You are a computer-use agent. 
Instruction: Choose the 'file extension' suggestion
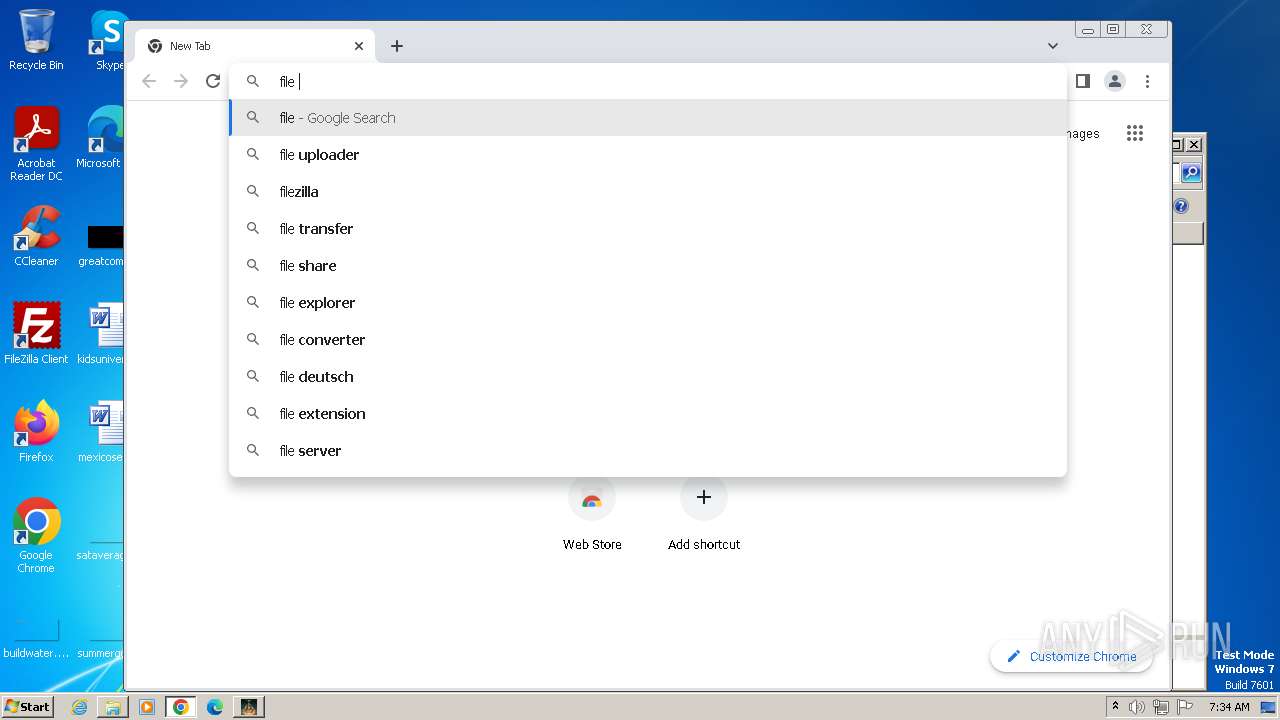click(x=648, y=414)
